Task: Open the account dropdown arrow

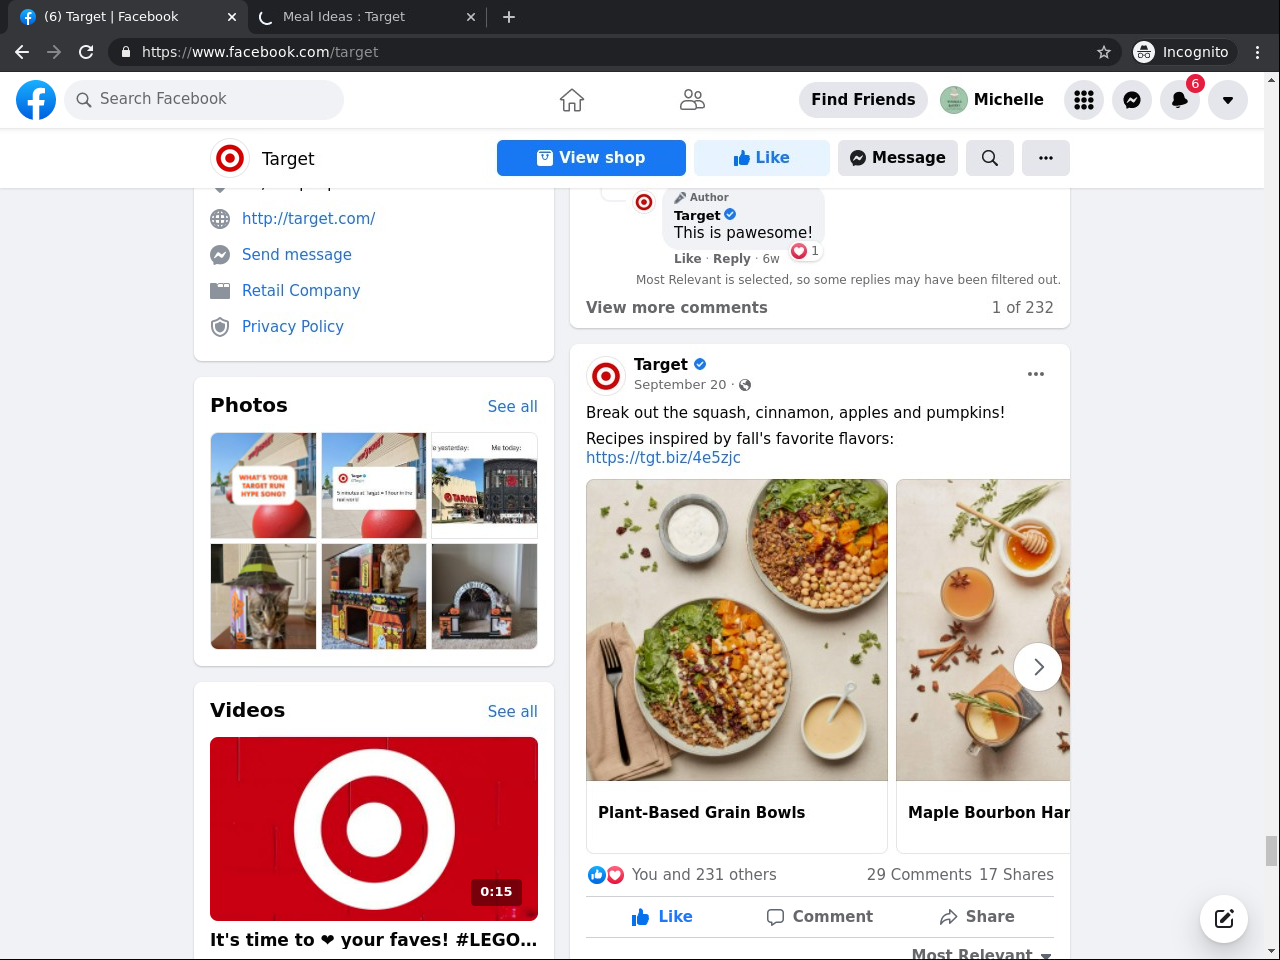Action: tap(1228, 100)
